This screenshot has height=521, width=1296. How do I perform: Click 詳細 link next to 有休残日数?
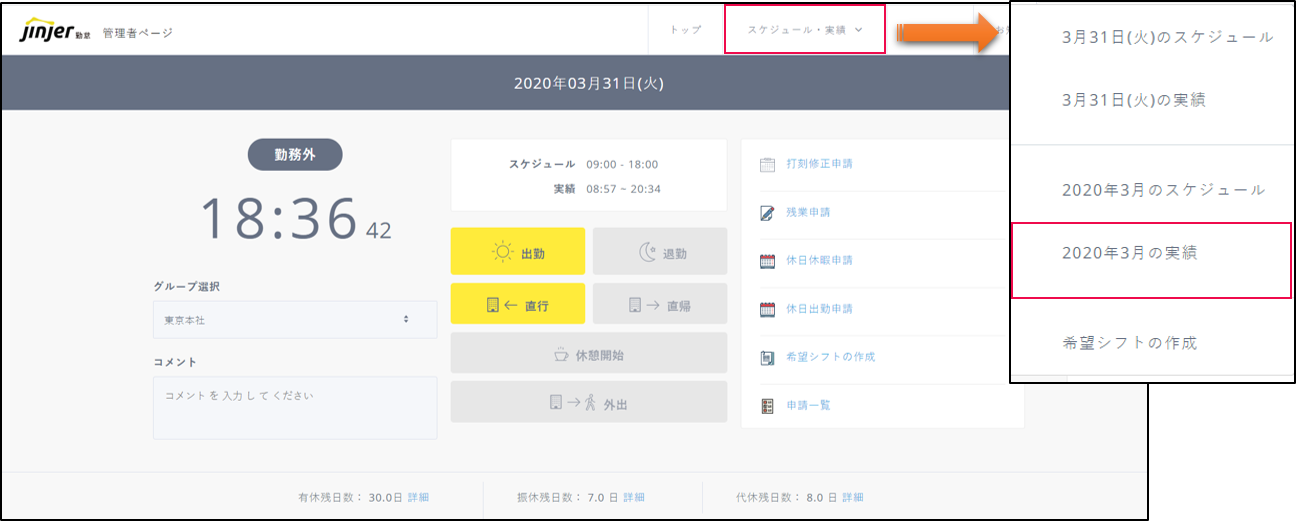[418, 497]
